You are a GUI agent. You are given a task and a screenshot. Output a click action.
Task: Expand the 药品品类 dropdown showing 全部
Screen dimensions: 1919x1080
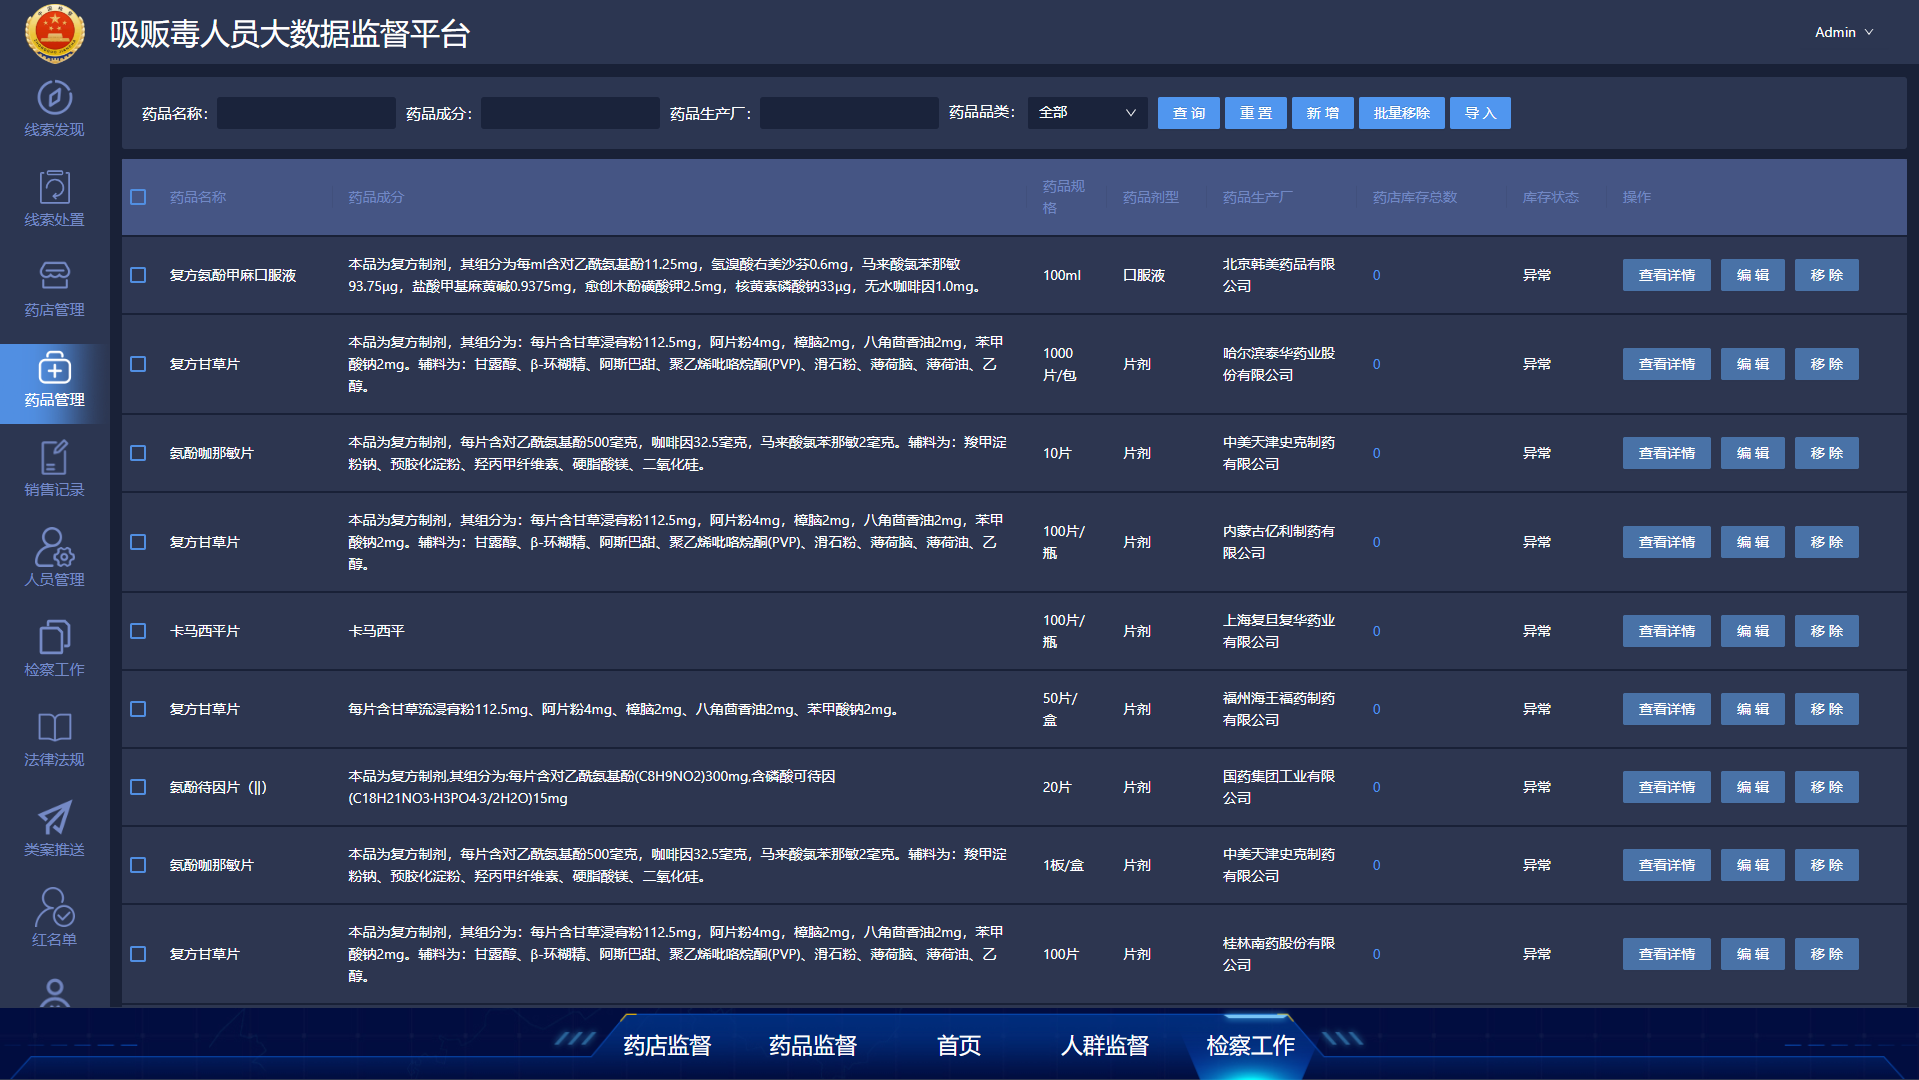(1087, 113)
